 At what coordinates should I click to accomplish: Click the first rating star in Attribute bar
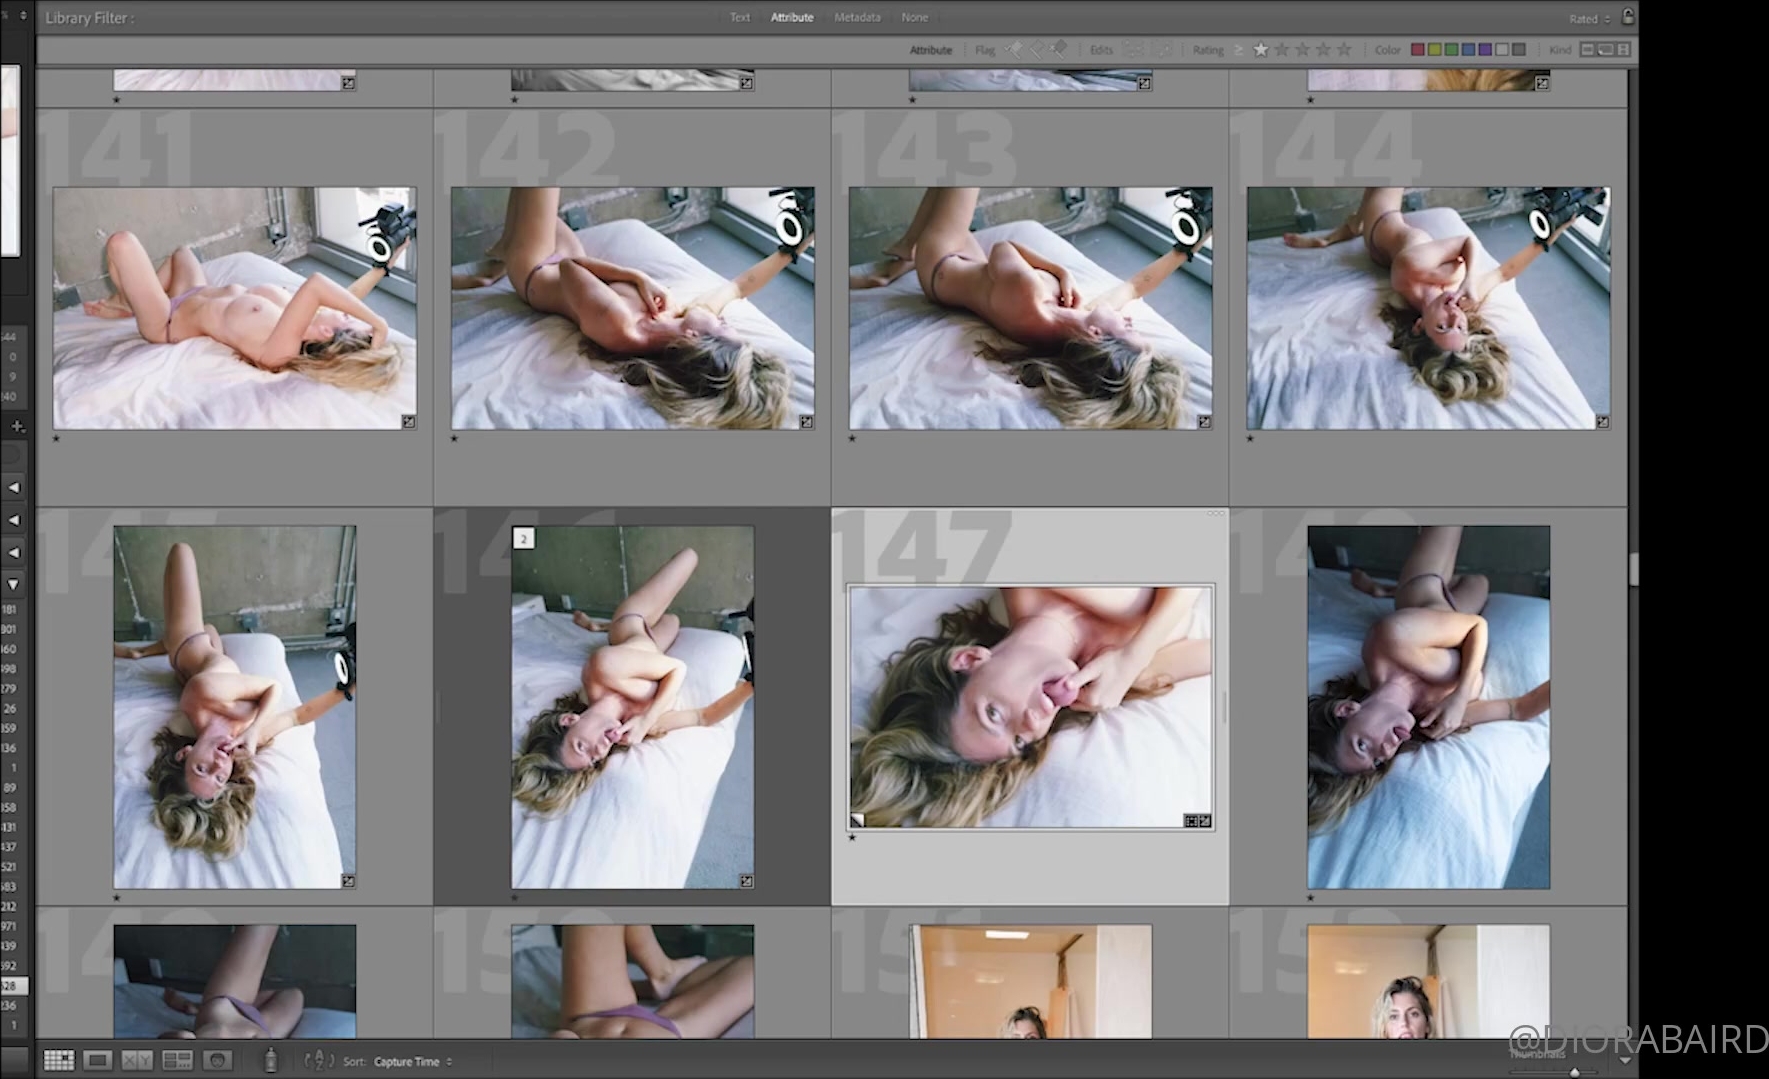(x=1261, y=49)
